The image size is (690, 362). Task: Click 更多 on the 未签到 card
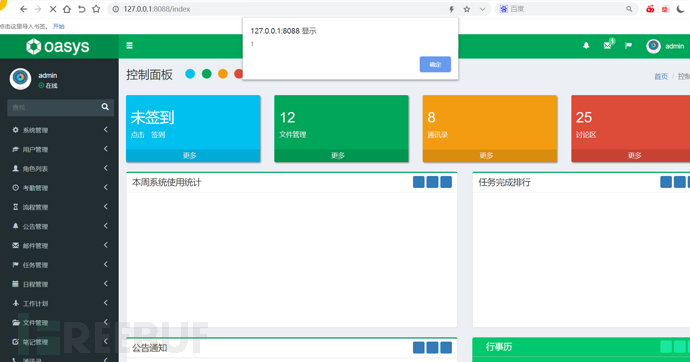[x=190, y=155]
